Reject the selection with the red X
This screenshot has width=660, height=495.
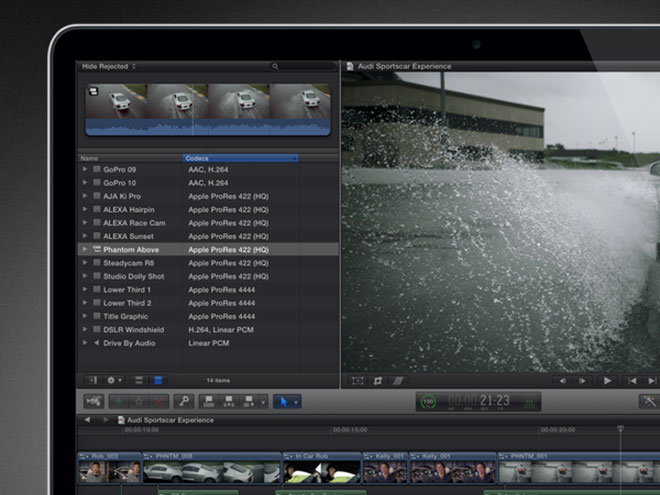click(159, 402)
